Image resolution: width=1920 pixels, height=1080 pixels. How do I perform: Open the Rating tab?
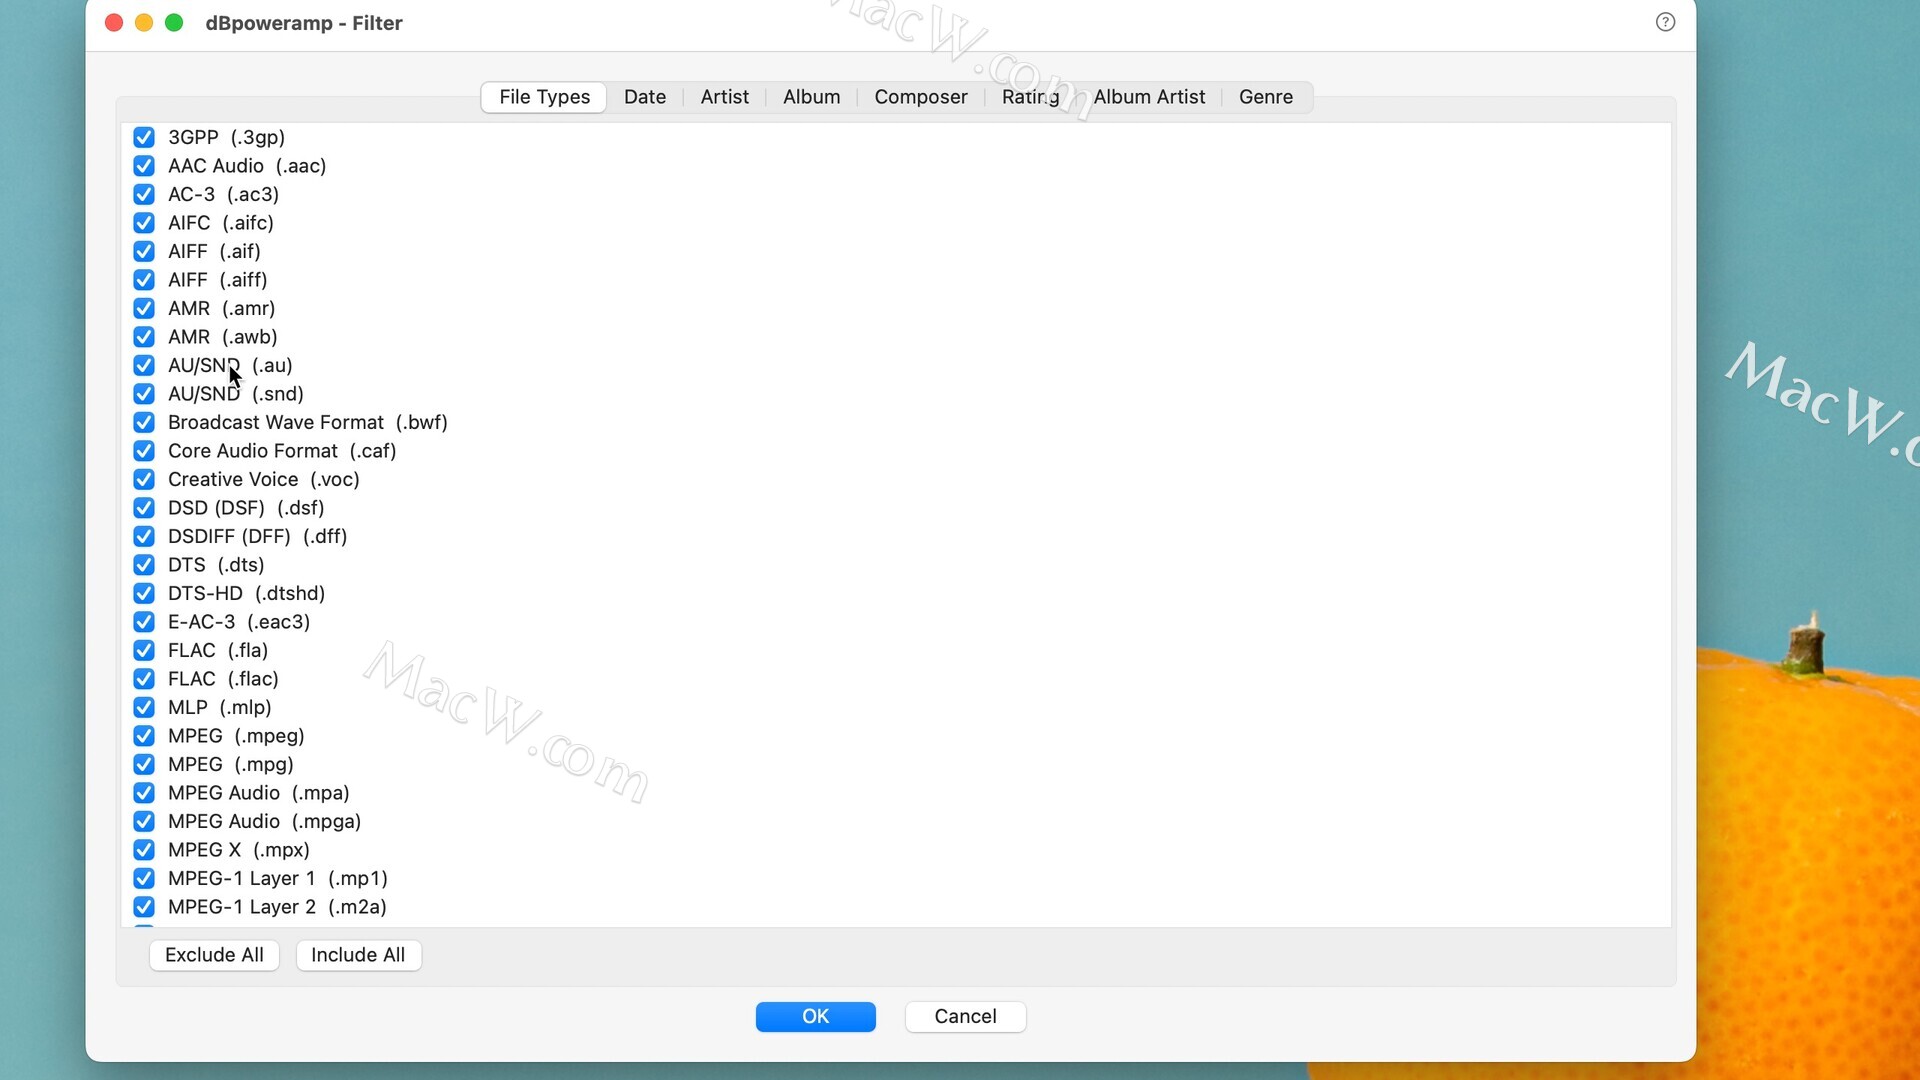click(1030, 97)
